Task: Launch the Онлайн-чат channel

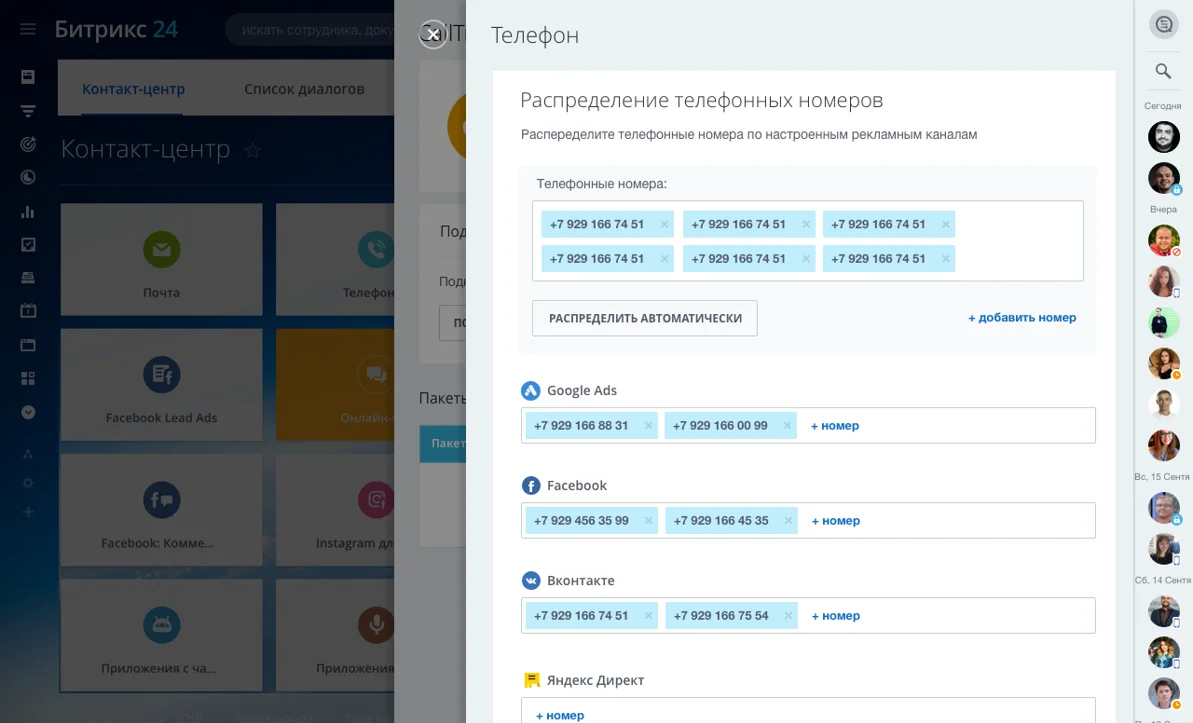Action: tap(375, 384)
